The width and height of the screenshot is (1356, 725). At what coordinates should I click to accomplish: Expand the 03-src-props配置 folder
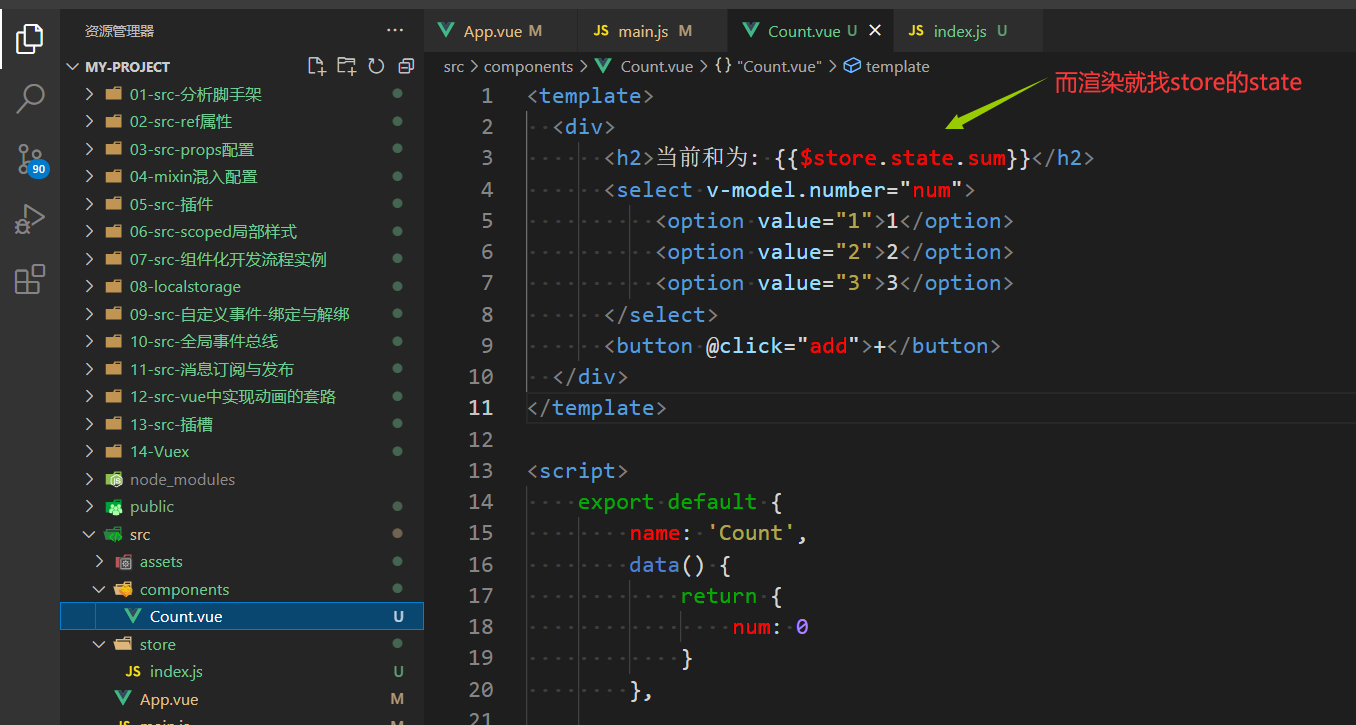pyautogui.click(x=90, y=149)
